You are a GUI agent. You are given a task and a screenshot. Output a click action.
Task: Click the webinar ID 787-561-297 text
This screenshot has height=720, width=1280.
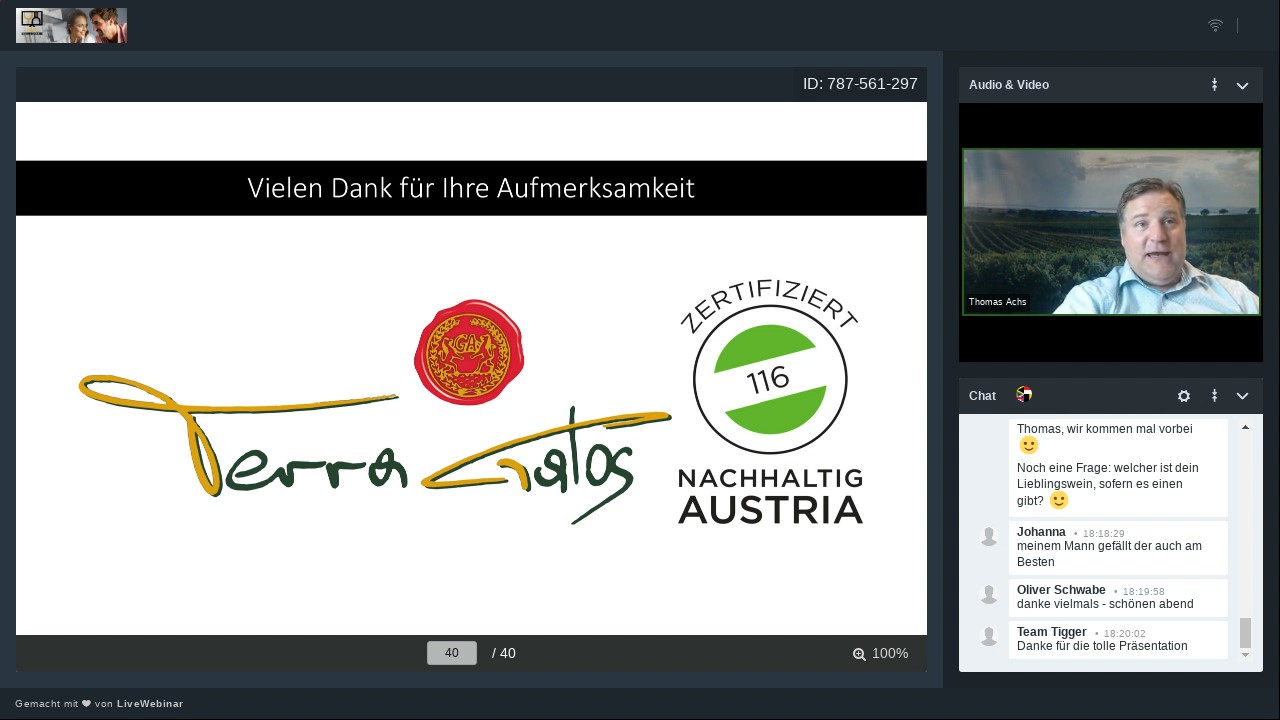[860, 84]
